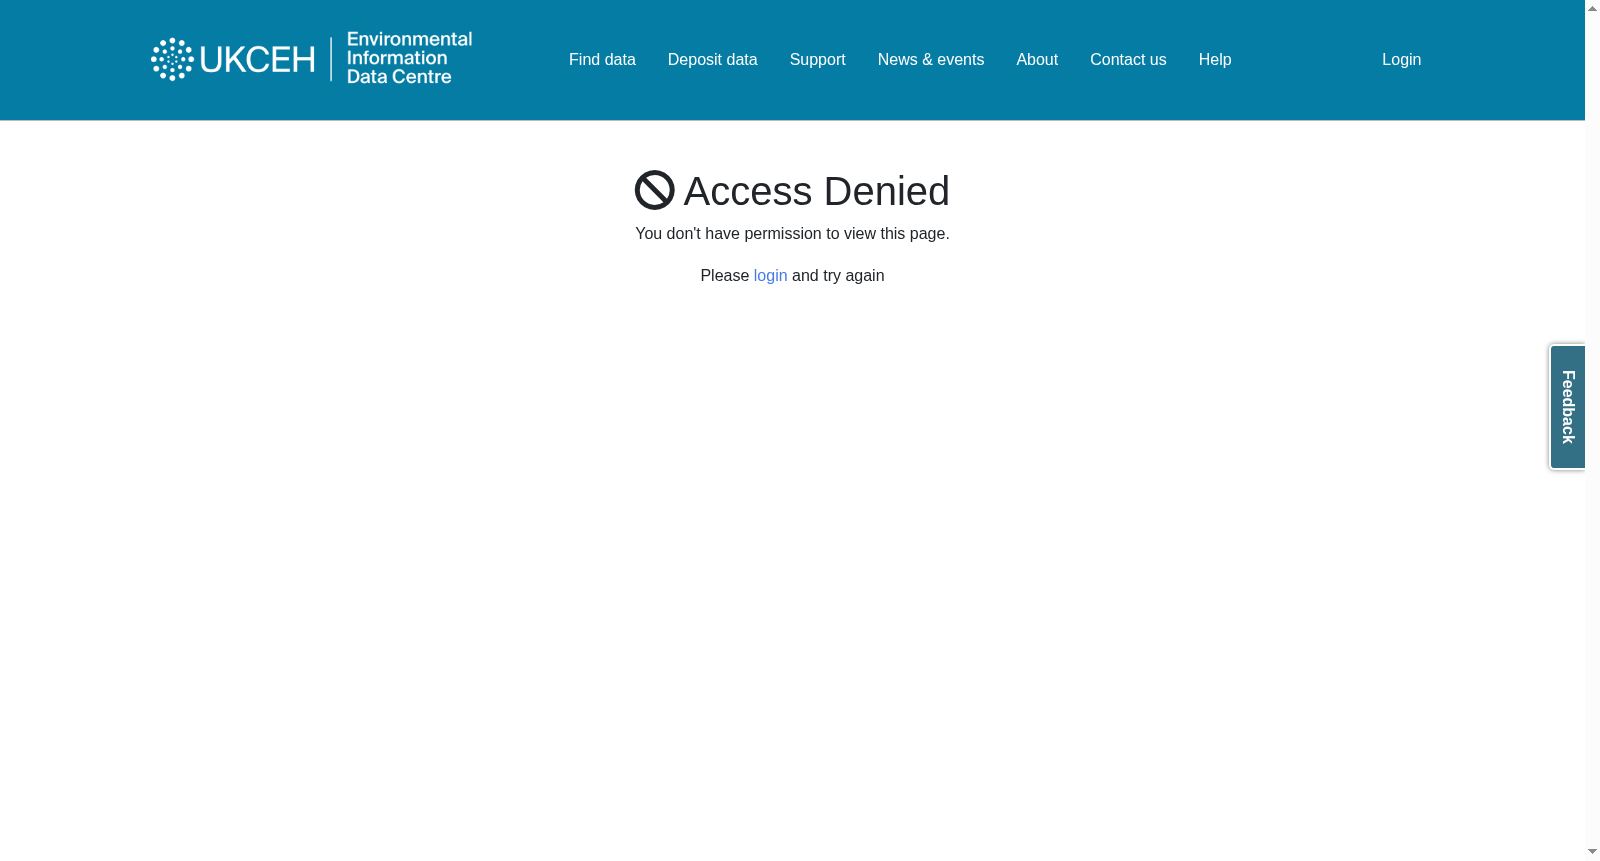Click the scrollbar up arrow
The width and height of the screenshot is (1600, 861).
[x=1592, y=8]
